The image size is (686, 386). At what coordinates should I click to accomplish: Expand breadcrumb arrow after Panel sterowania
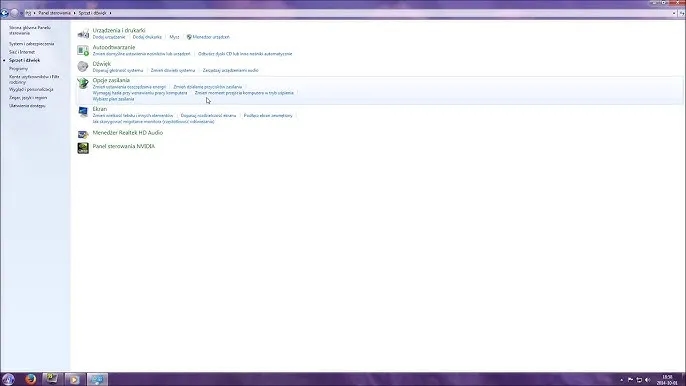[74, 13]
